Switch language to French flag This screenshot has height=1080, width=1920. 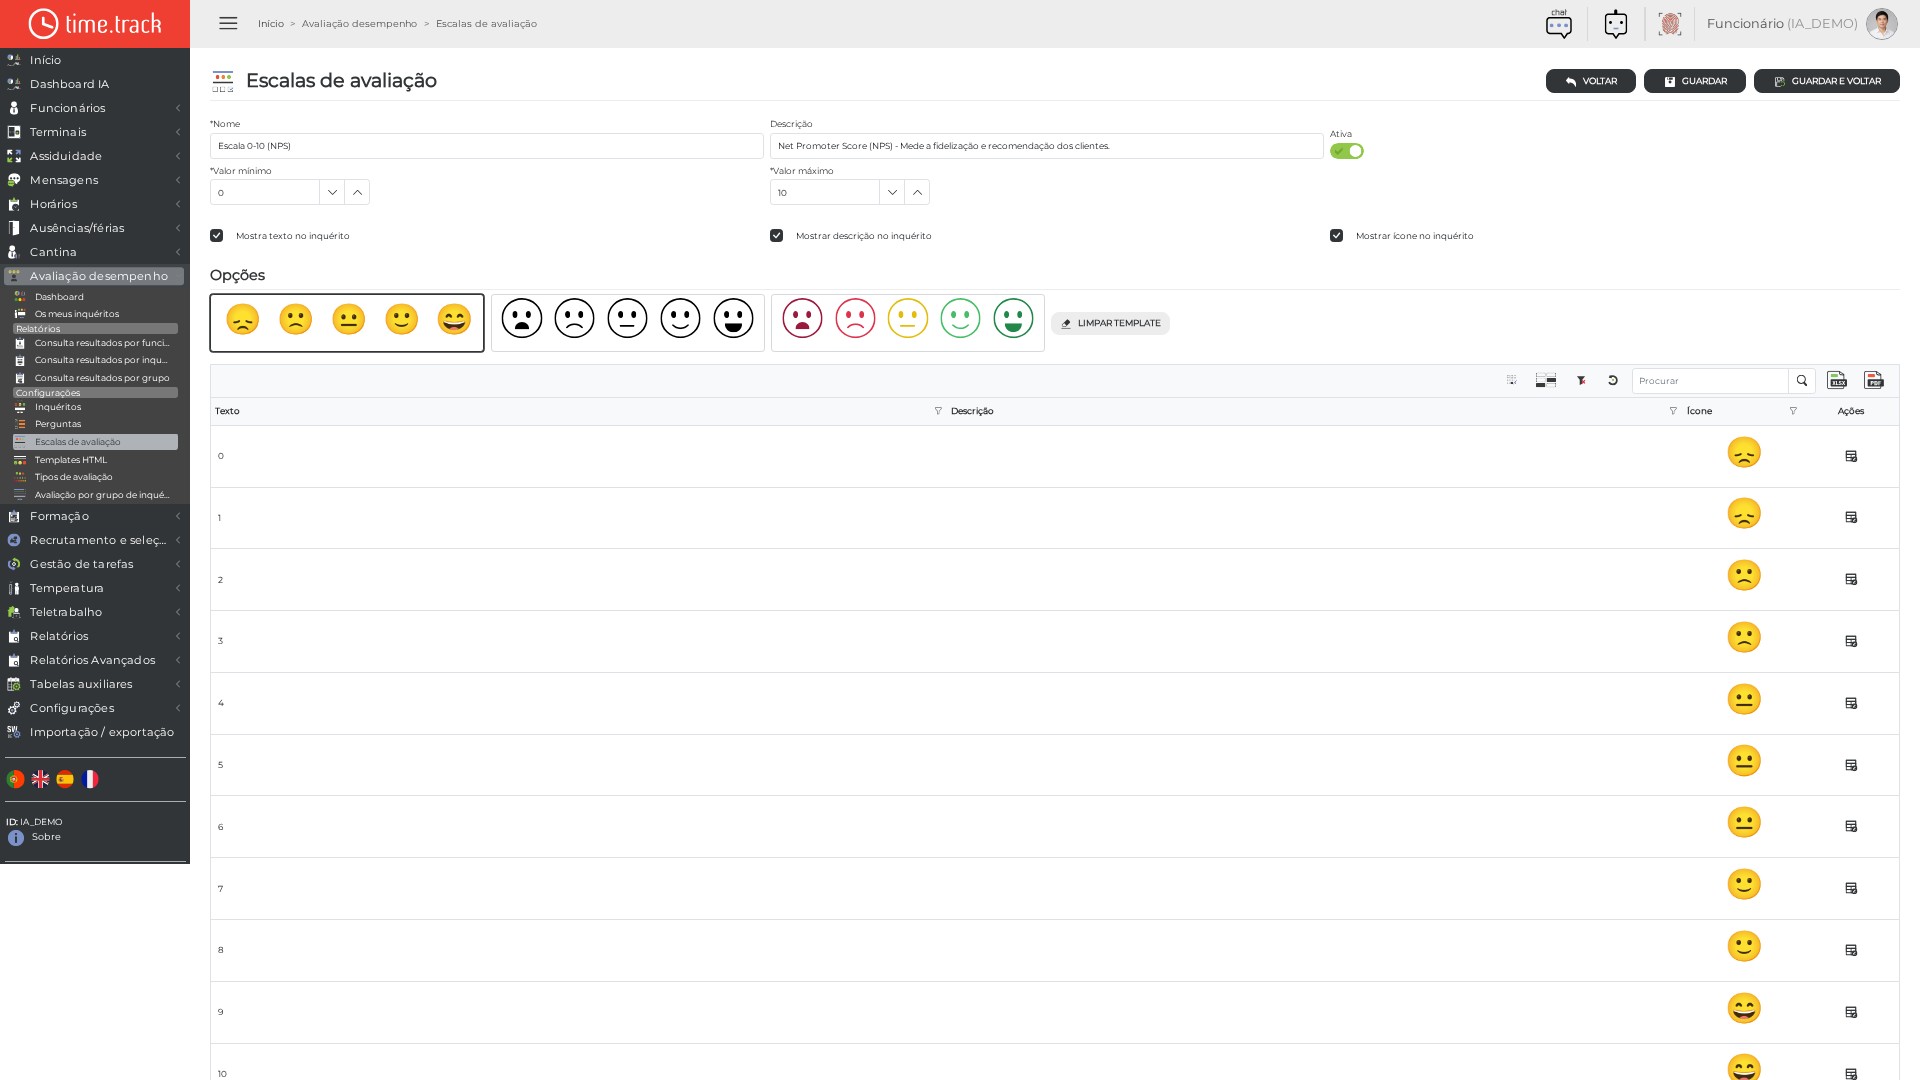(x=90, y=779)
